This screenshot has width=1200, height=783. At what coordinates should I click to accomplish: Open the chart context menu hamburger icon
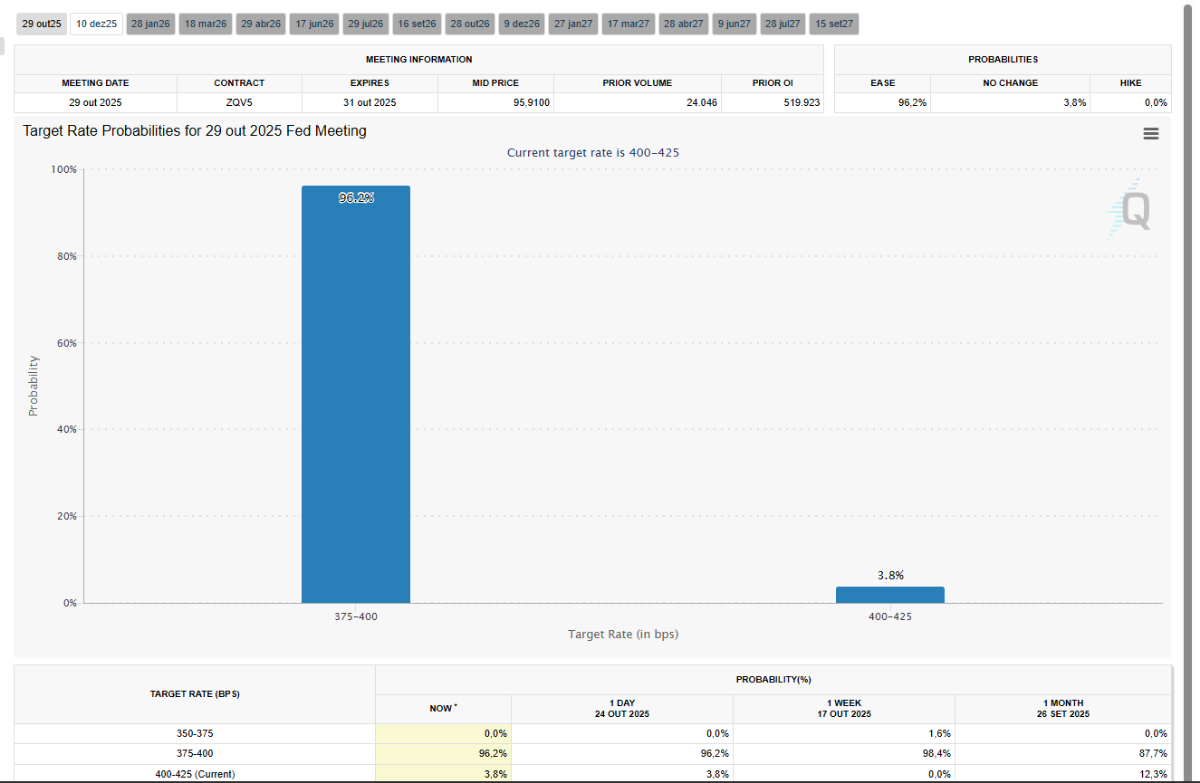pos(1150,133)
